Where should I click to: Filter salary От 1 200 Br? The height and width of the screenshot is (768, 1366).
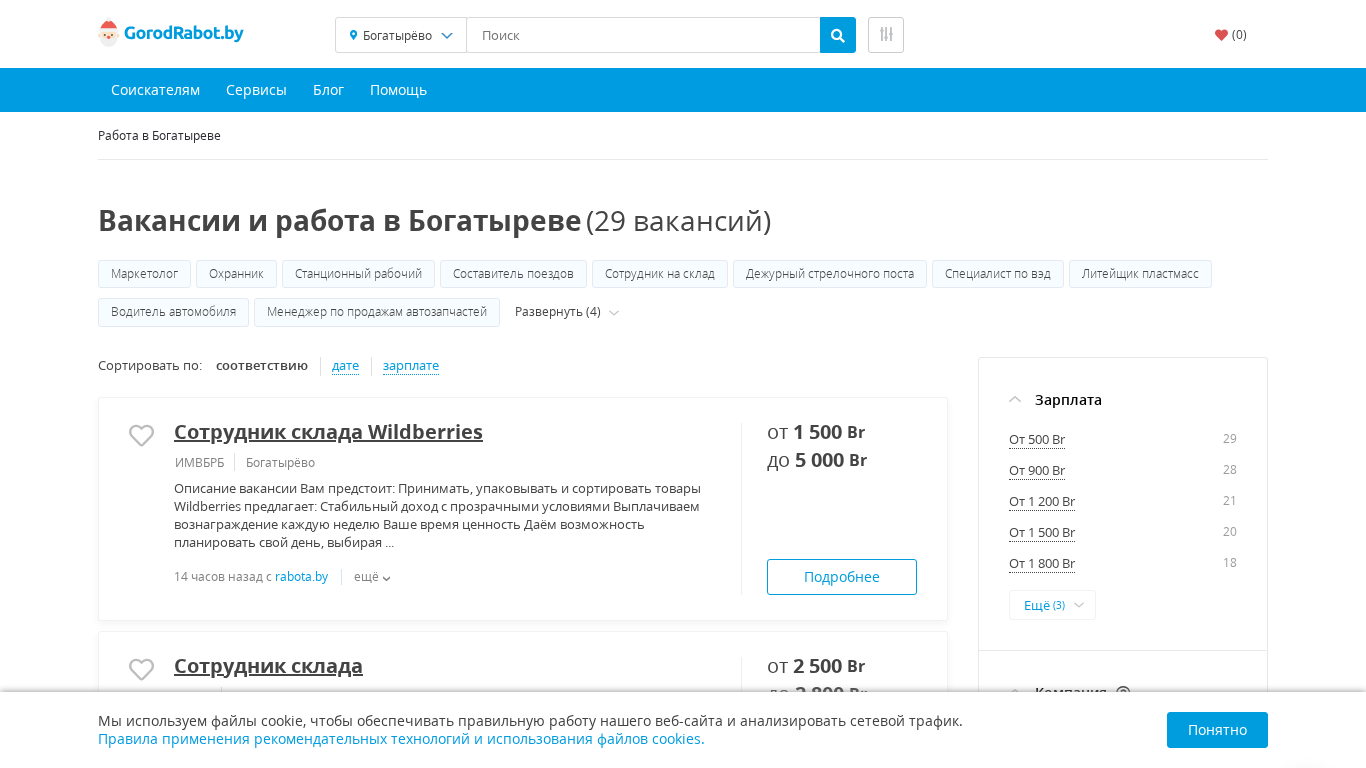pos(1042,502)
